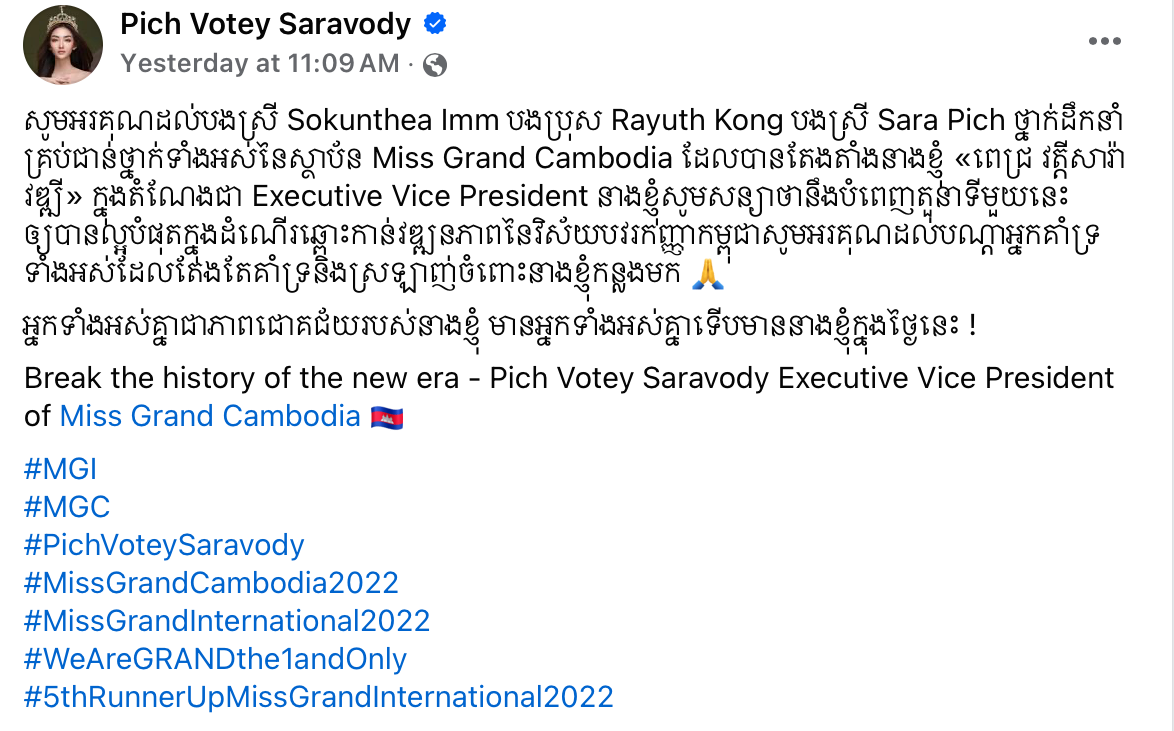Open the #MissGrandCambodia2022 hashtag

click(x=211, y=583)
